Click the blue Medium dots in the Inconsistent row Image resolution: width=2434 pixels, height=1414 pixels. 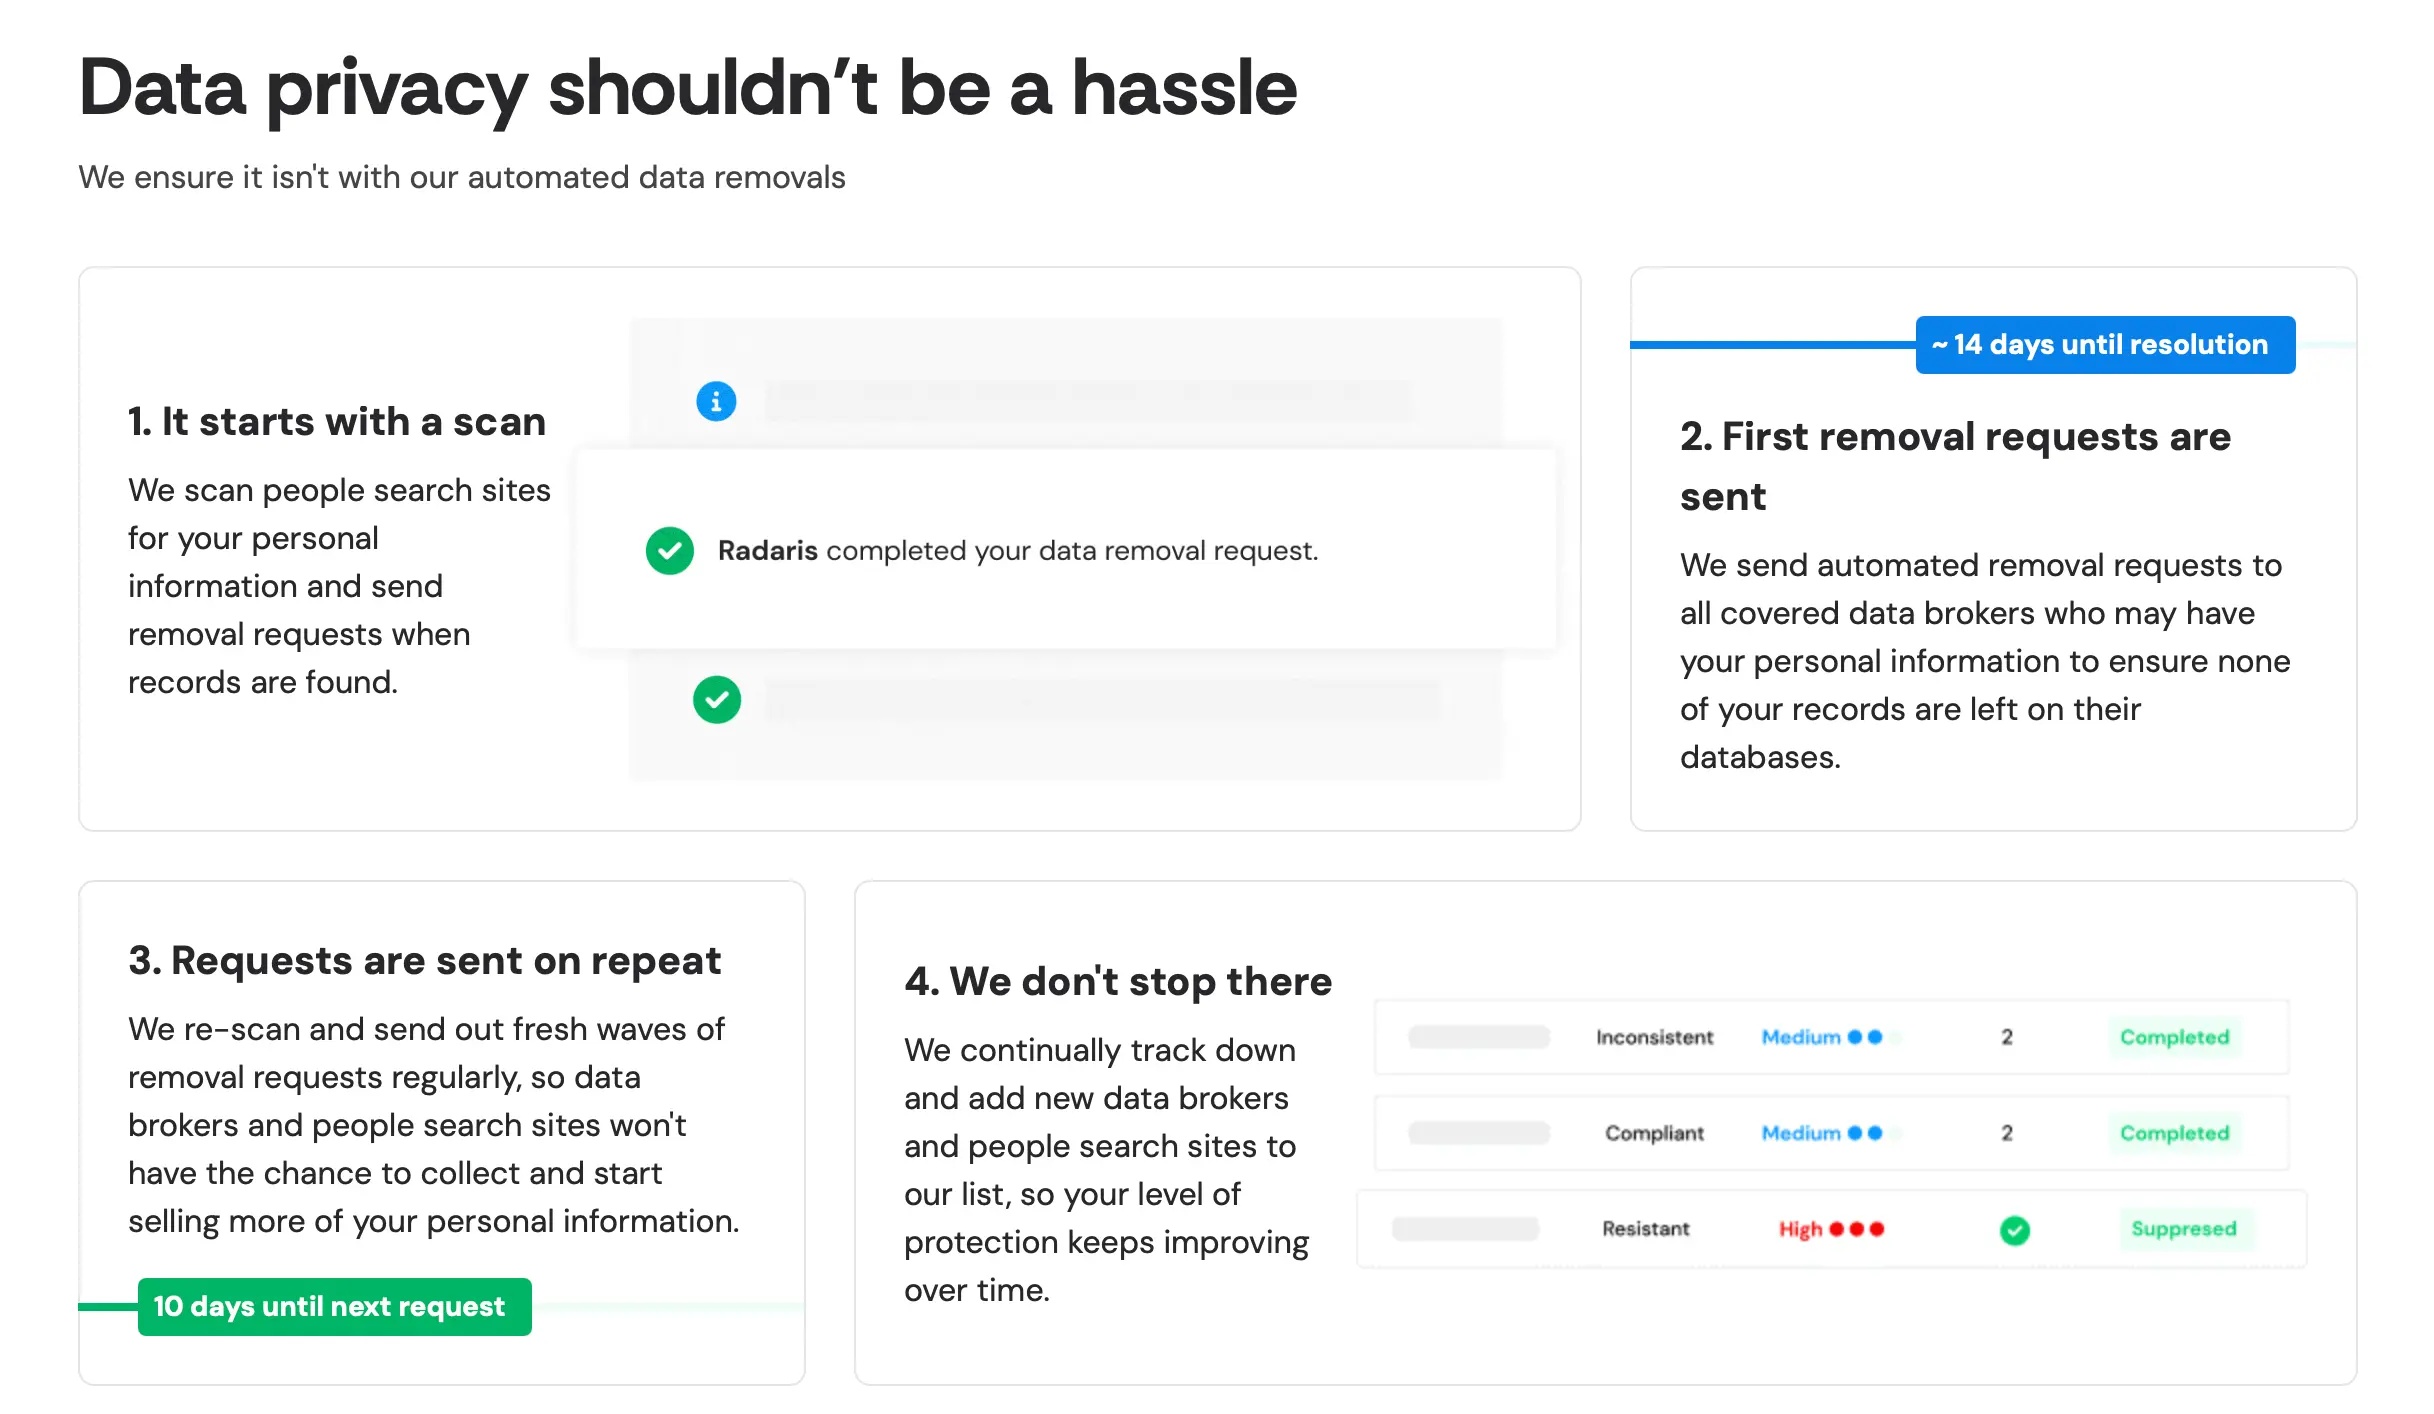tap(1864, 1037)
